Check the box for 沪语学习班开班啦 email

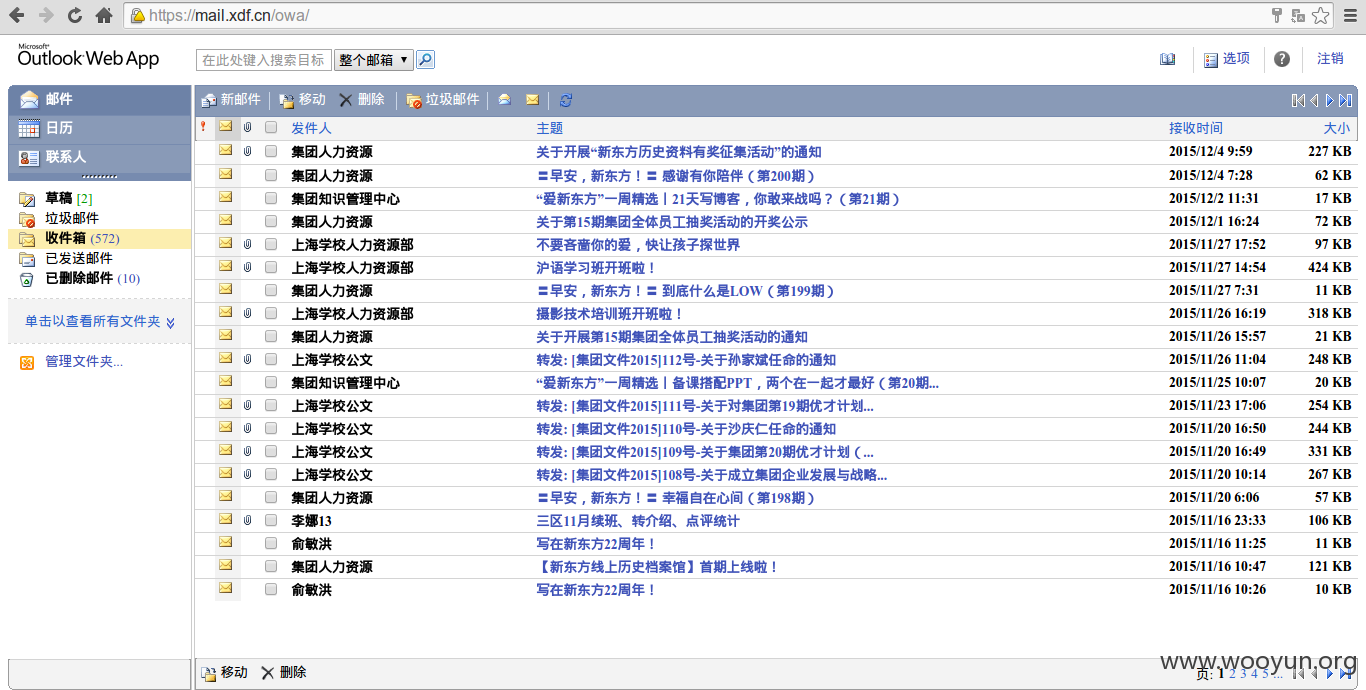click(271, 267)
